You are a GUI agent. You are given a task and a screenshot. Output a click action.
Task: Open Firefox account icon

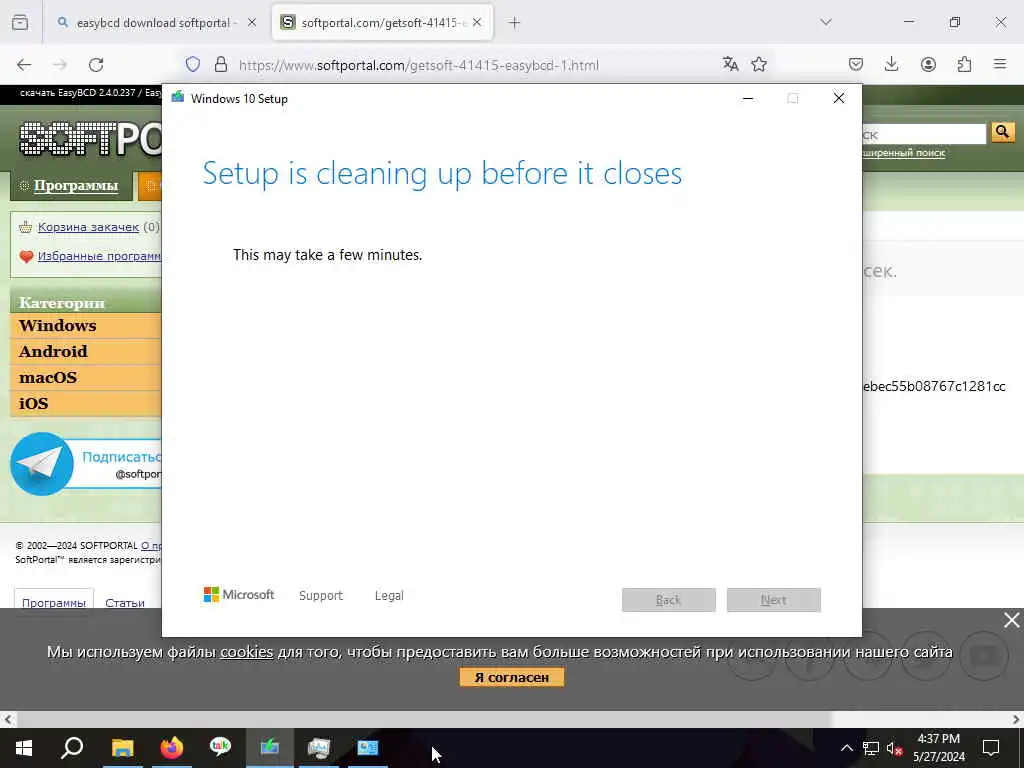coord(928,64)
